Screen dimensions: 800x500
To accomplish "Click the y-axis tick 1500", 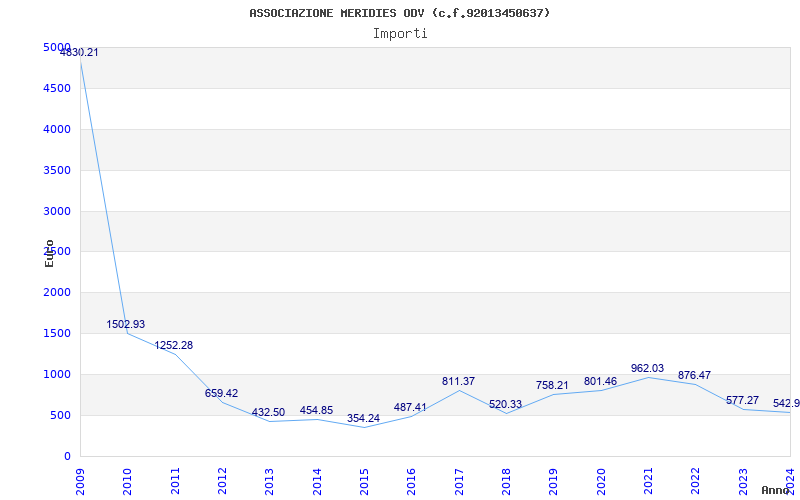I will click(x=57, y=334).
